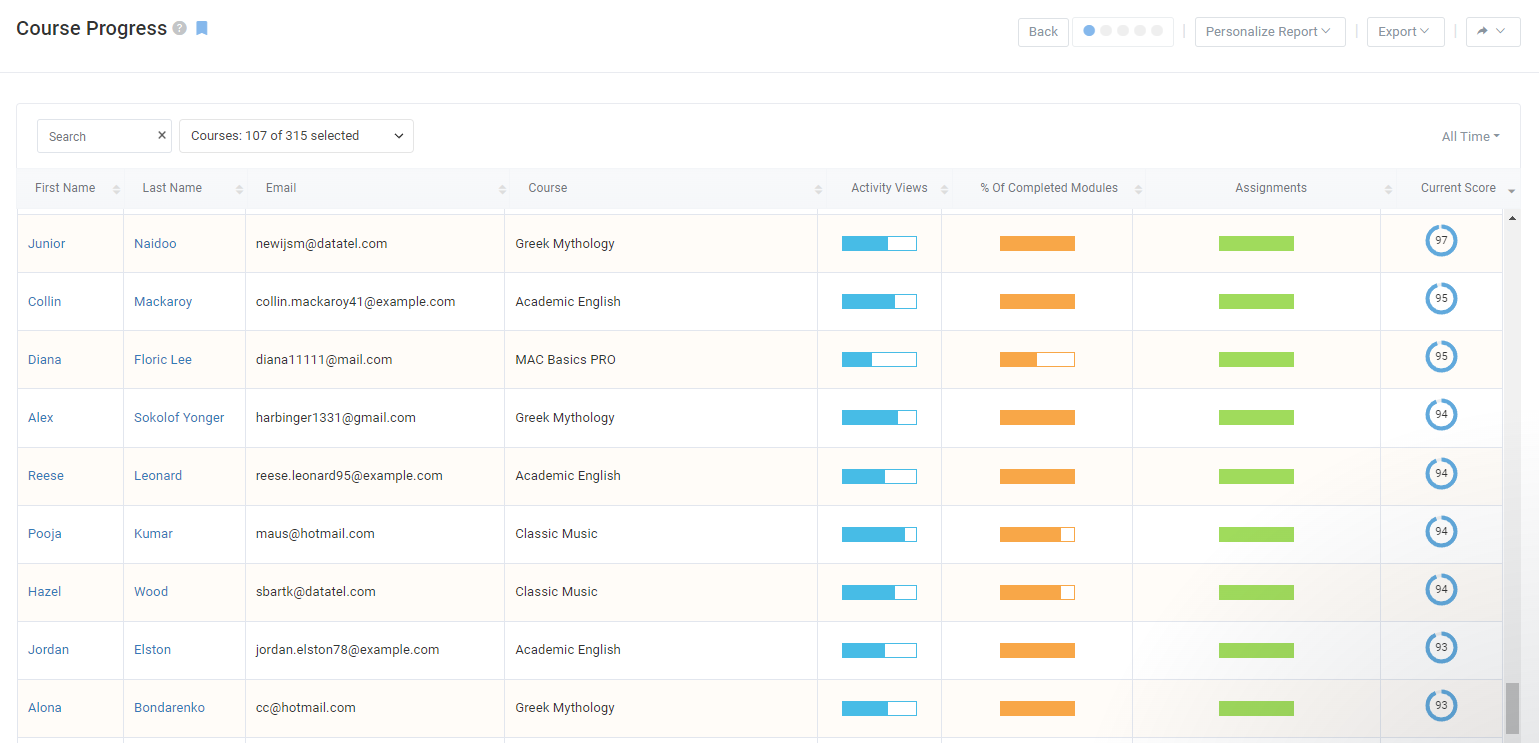This screenshot has width=1539, height=743.
Task: Click the Current Score sort arrow
Action: pyautogui.click(x=1511, y=190)
